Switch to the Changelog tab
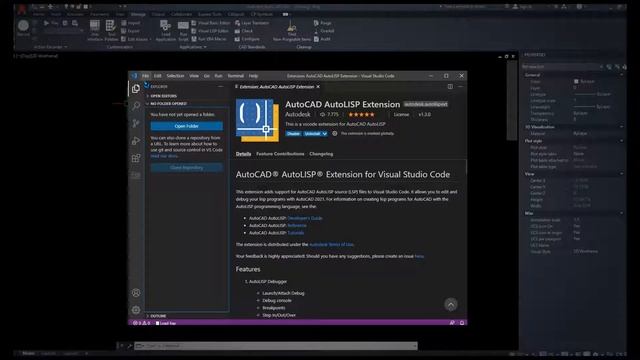This screenshot has width=640, height=360. click(321, 154)
